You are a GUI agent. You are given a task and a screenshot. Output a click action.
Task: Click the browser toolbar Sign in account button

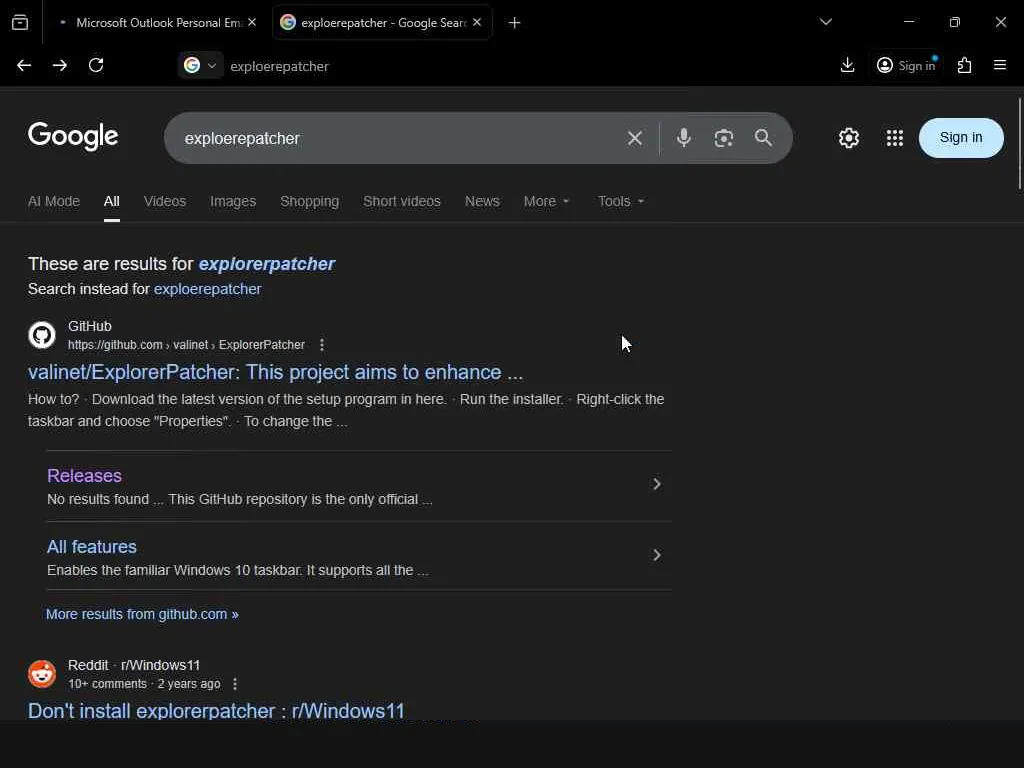(906, 65)
